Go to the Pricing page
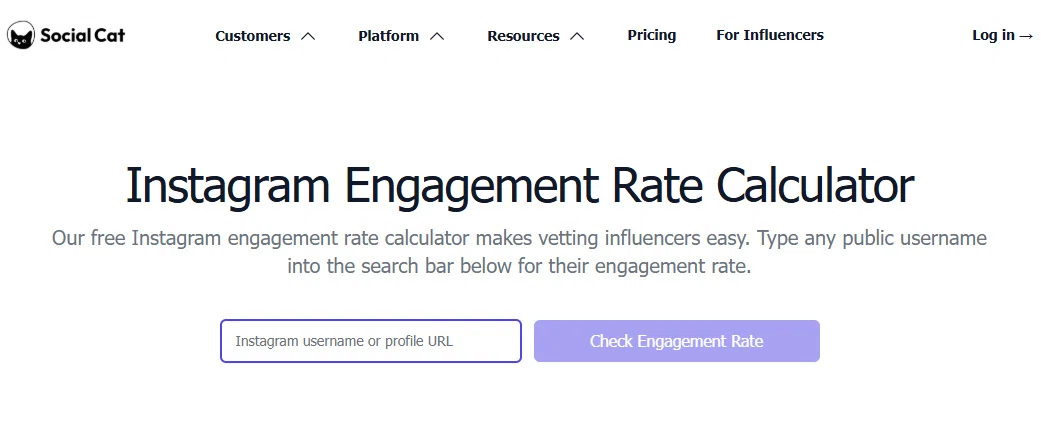This screenshot has width=1041, height=442. (x=652, y=35)
